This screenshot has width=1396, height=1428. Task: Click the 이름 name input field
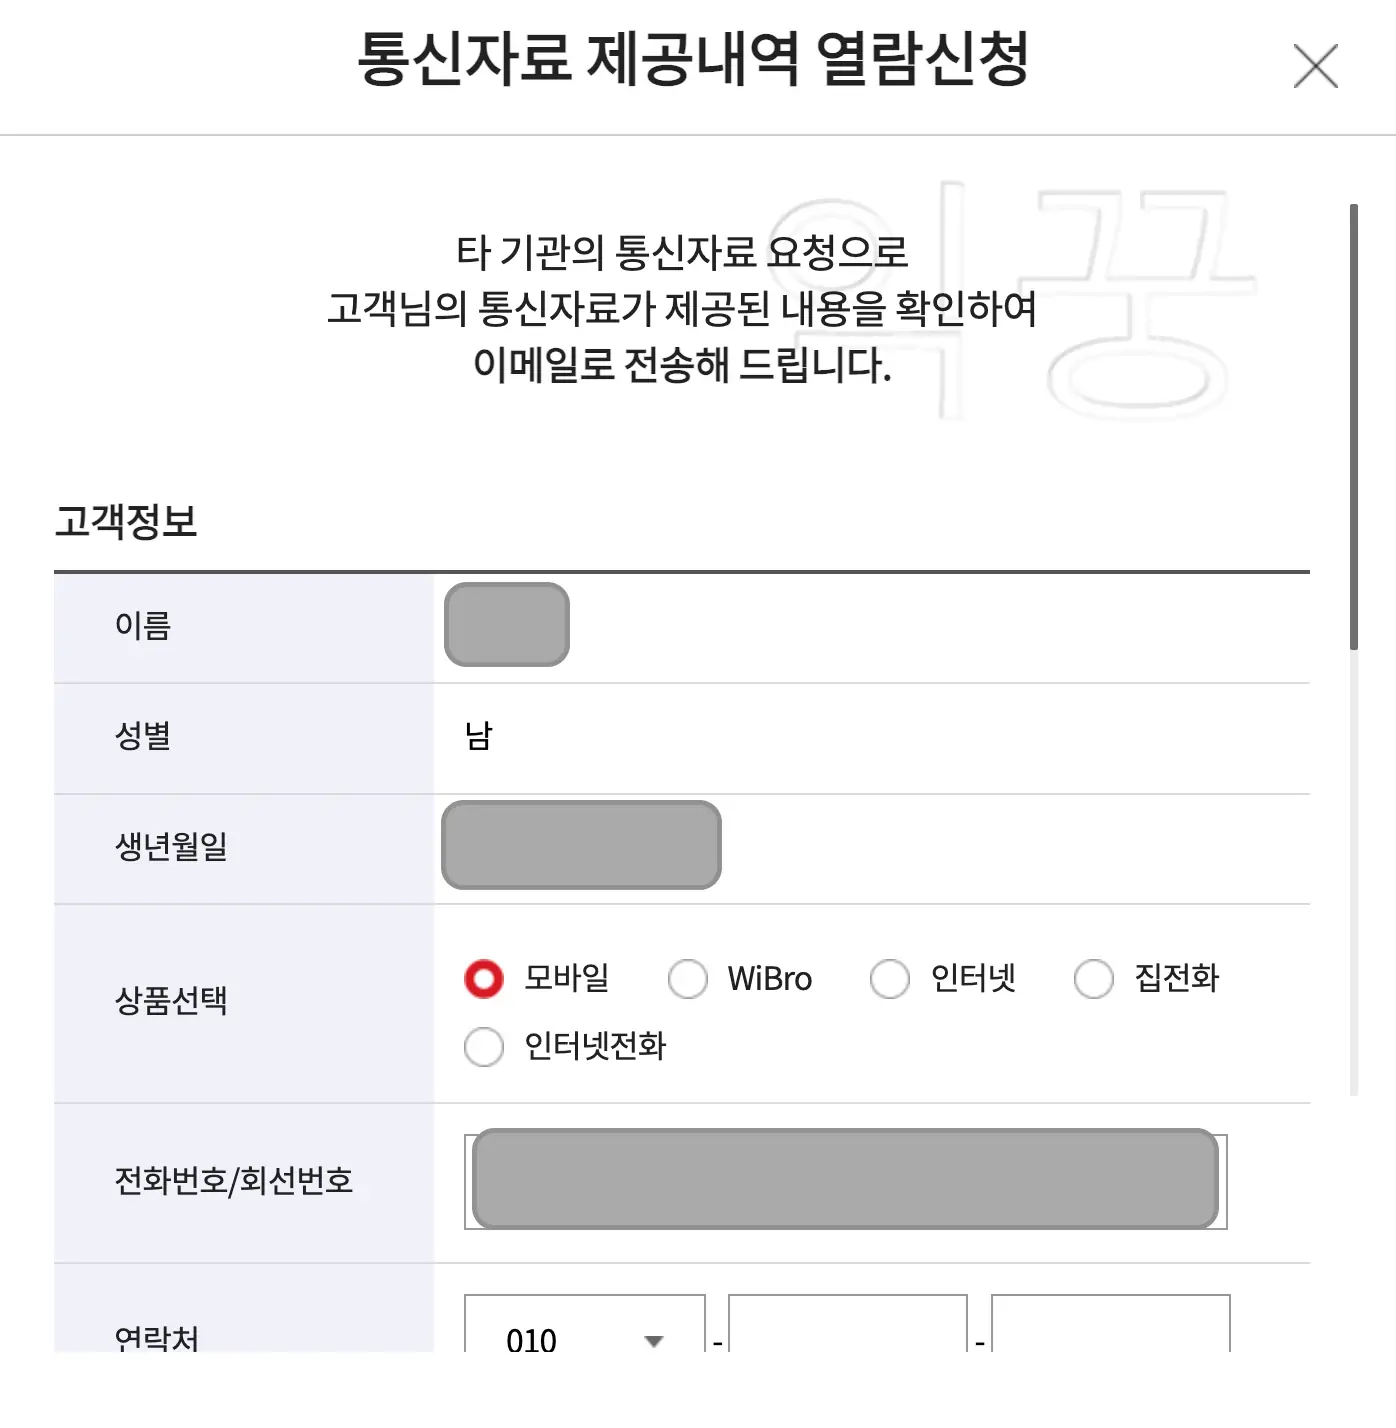pos(506,625)
